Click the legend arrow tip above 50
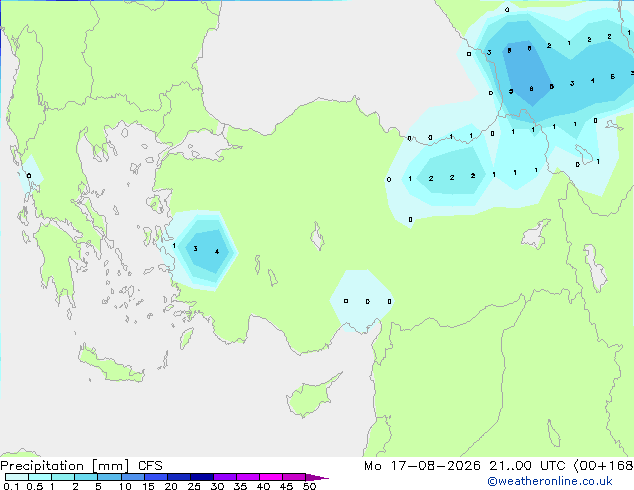The image size is (634, 490). [x=317, y=477]
